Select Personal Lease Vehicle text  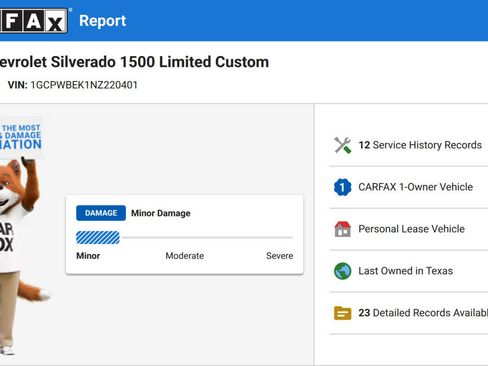[411, 229]
